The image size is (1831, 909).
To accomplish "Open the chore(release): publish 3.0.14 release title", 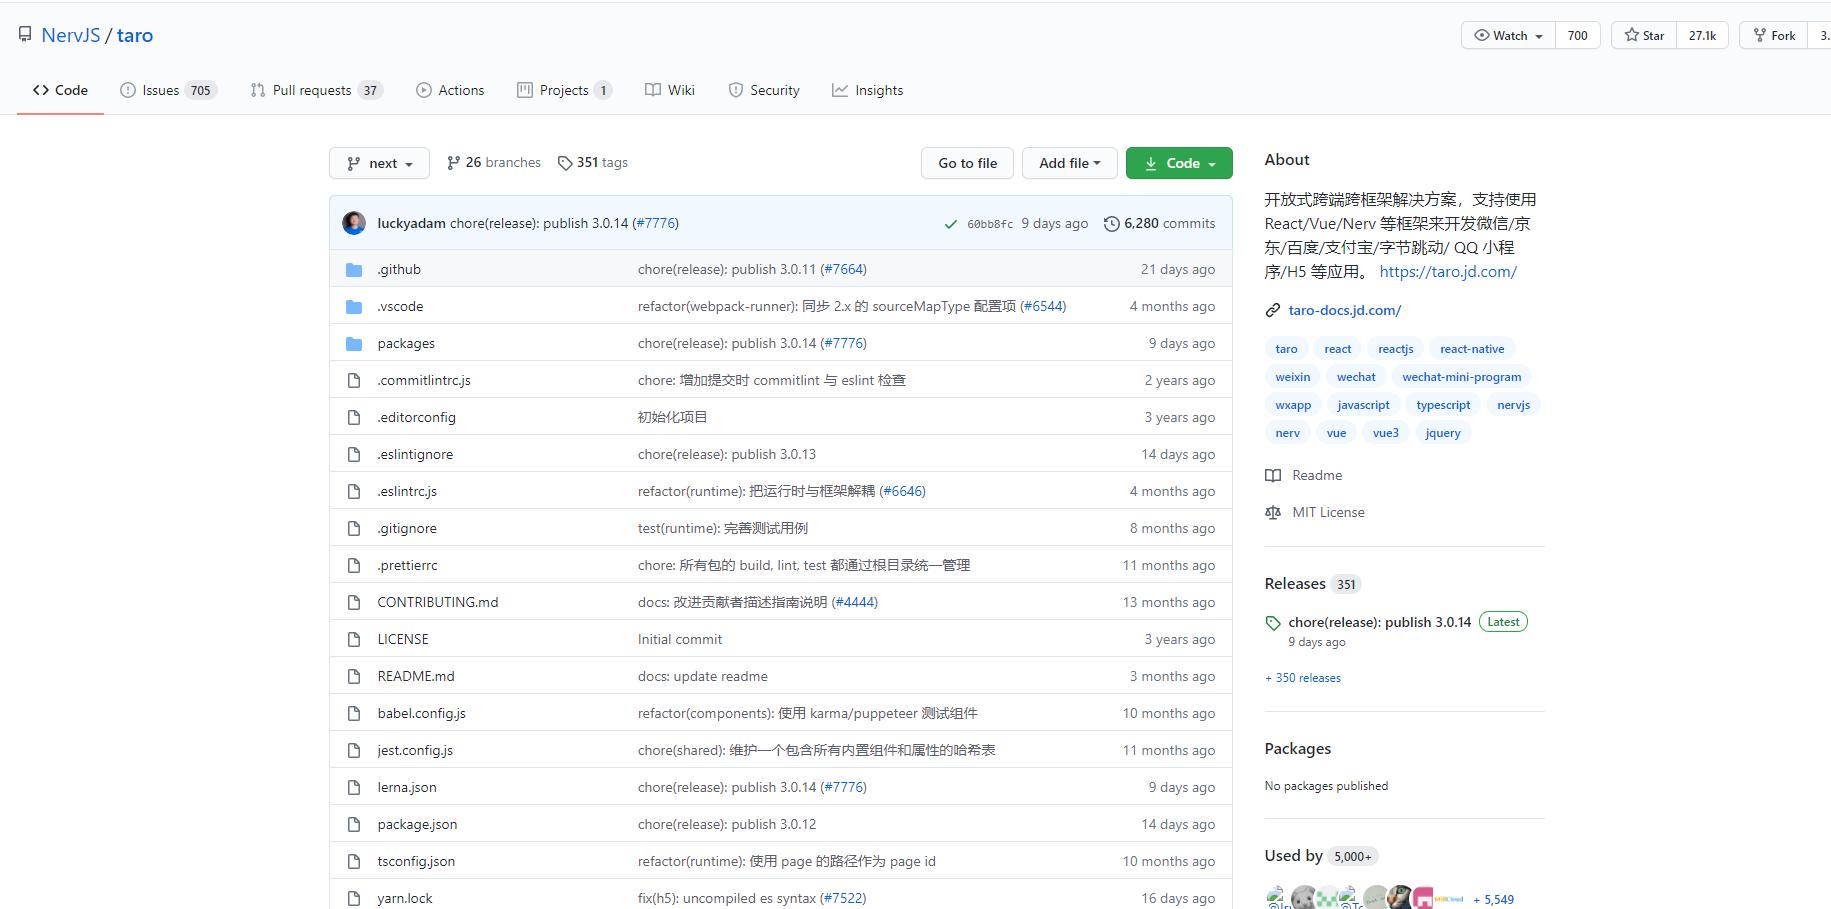I will coord(1380,622).
